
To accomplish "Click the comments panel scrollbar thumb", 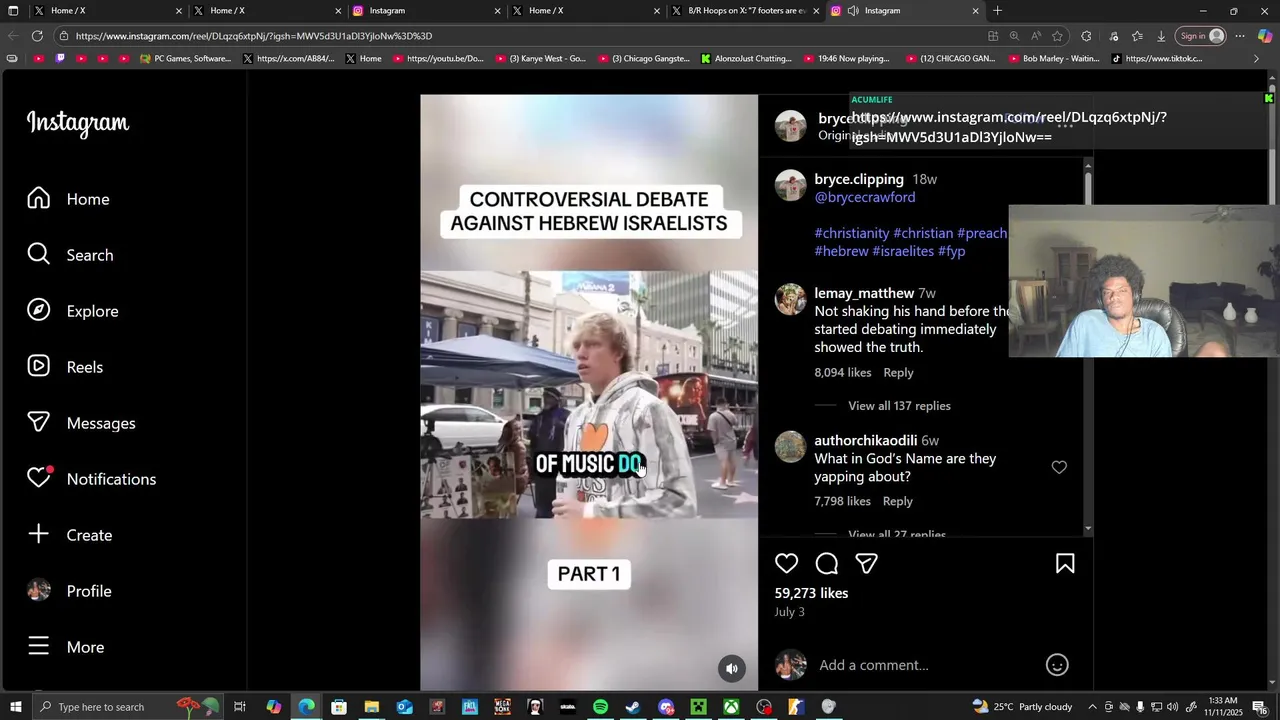I will 1088,187.
